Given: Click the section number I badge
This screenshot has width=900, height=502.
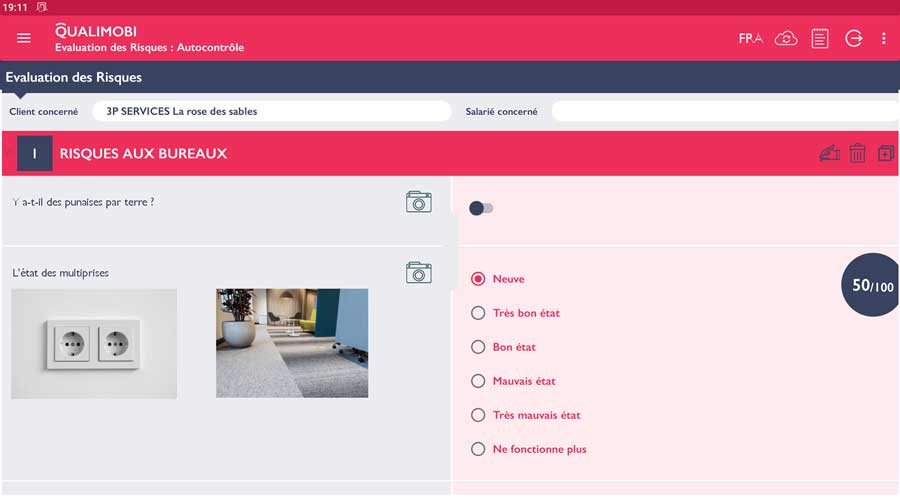Looking at the screenshot, I should point(34,153).
